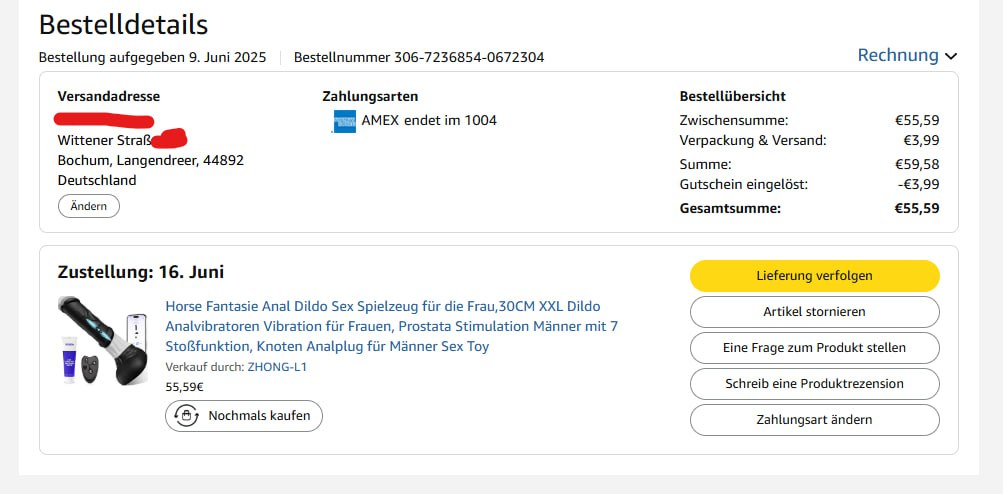This screenshot has width=1003, height=494.
Task: Open the product thumbnail image
Action: pyautogui.click(x=102, y=340)
